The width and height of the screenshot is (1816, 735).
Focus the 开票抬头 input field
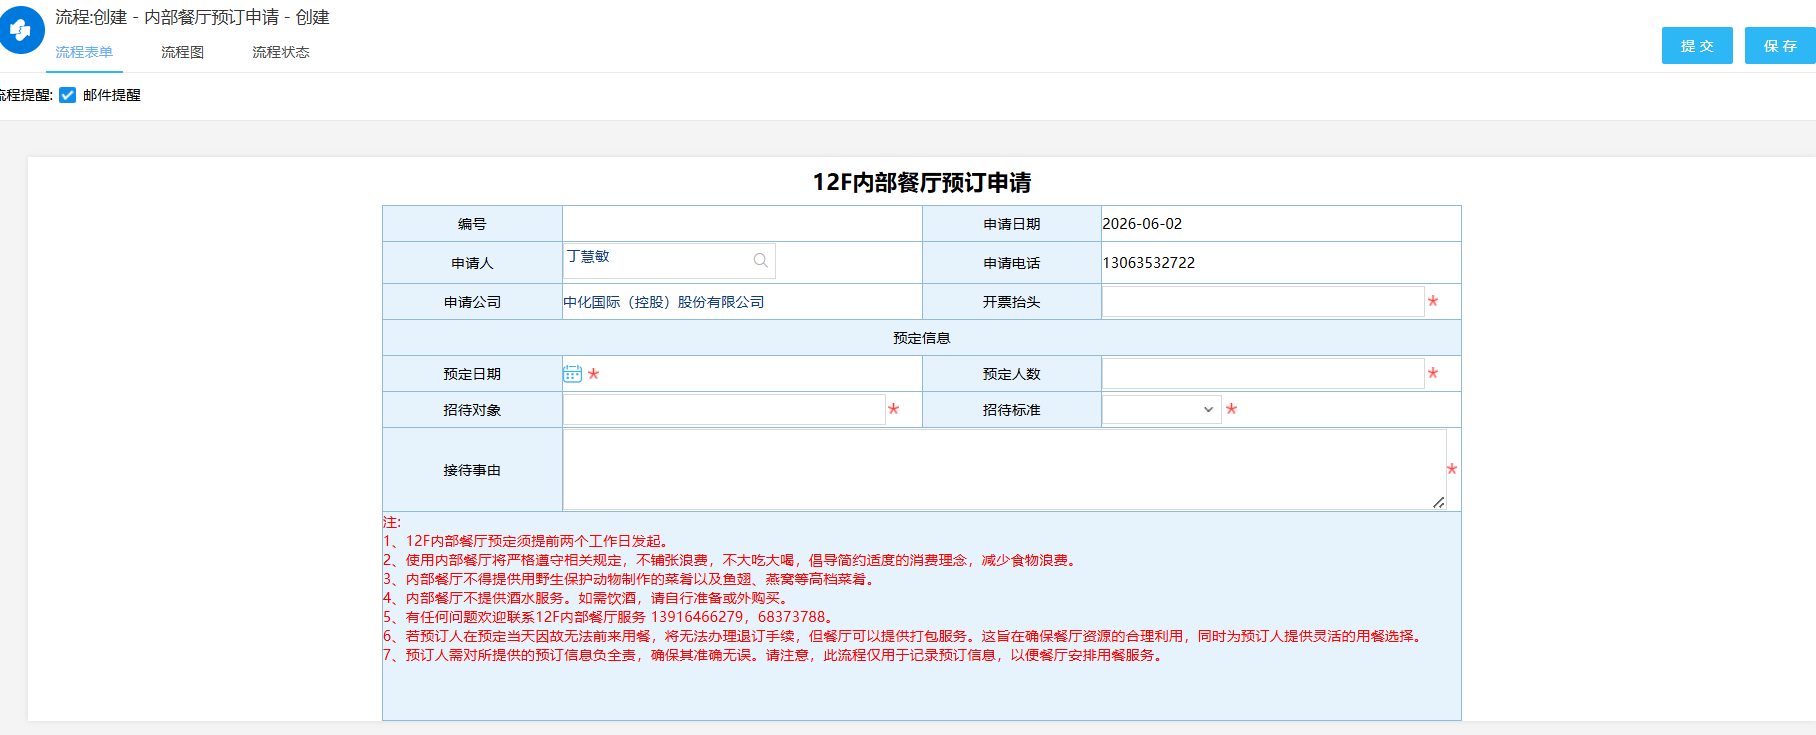[1263, 302]
